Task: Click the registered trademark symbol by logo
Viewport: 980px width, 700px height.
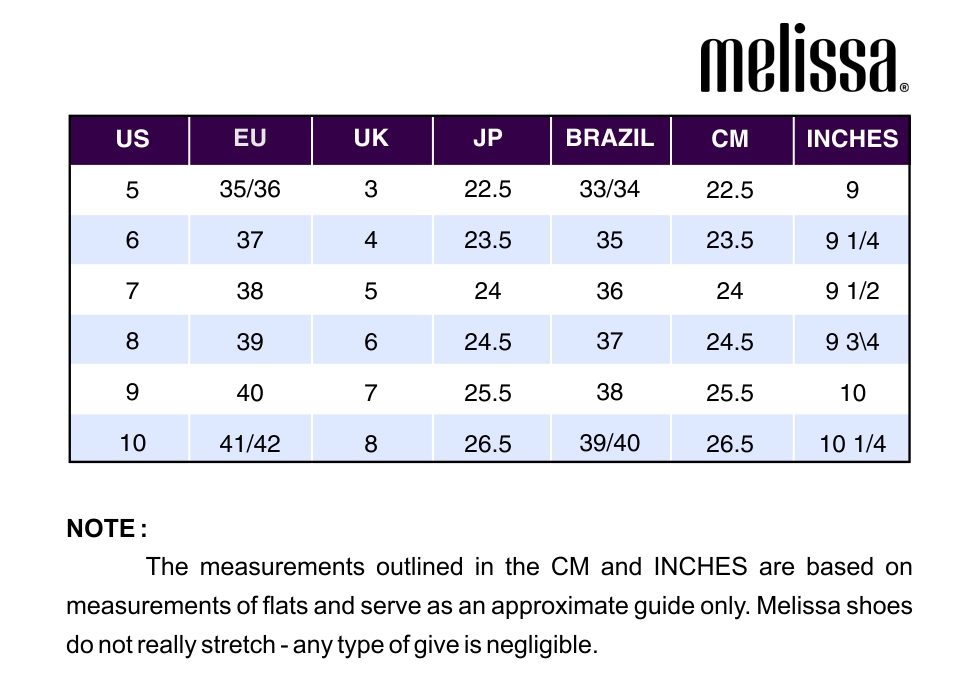Action: 904,88
